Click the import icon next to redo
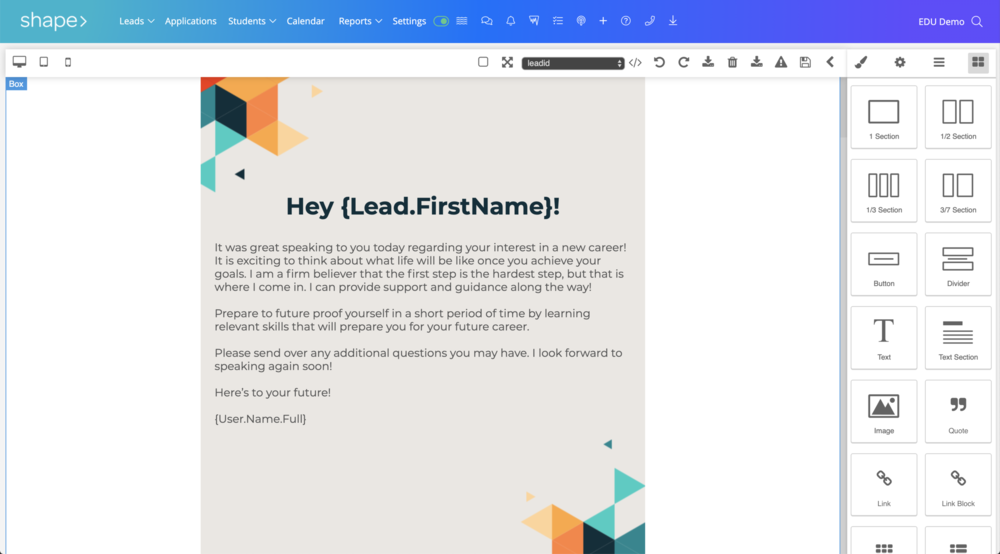The height and width of the screenshot is (554, 1000). click(x=708, y=62)
